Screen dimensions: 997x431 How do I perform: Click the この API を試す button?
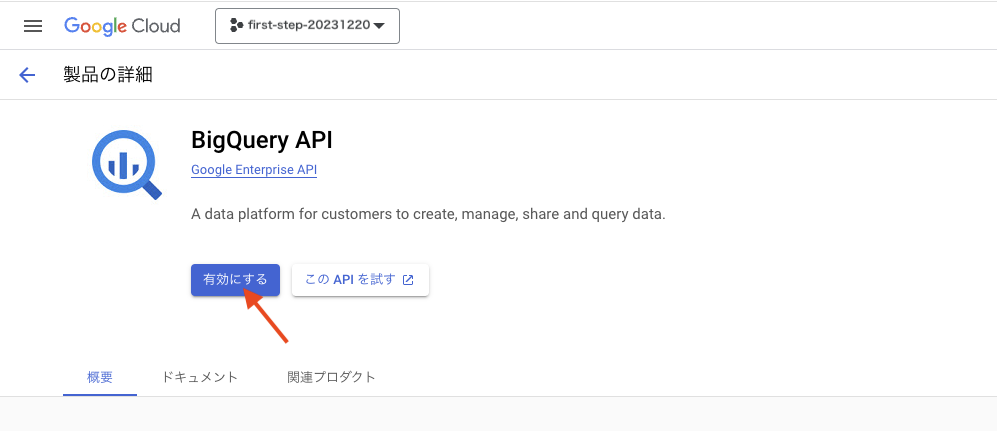pos(360,280)
